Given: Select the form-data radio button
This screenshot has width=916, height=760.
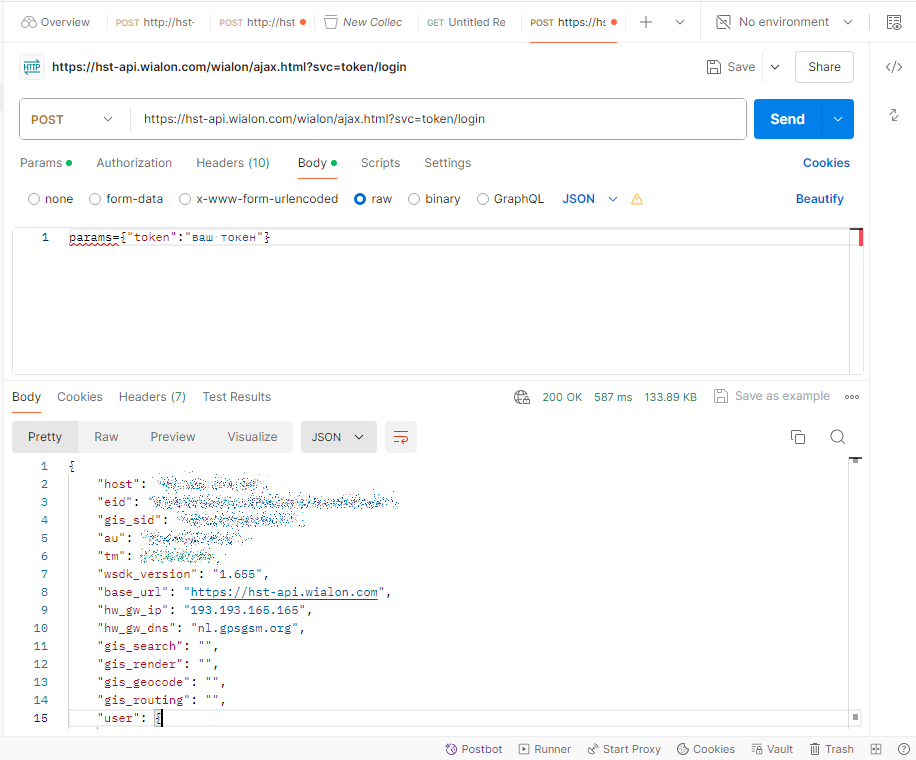Looking at the screenshot, I should (x=95, y=199).
